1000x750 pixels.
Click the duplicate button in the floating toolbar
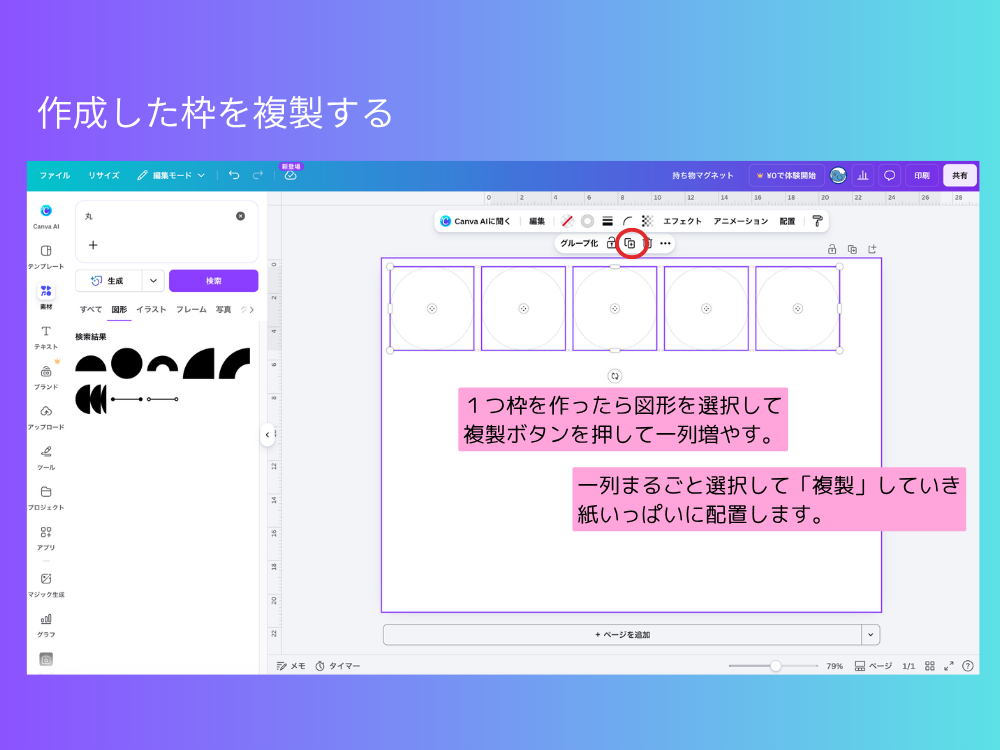click(x=630, y=243)
